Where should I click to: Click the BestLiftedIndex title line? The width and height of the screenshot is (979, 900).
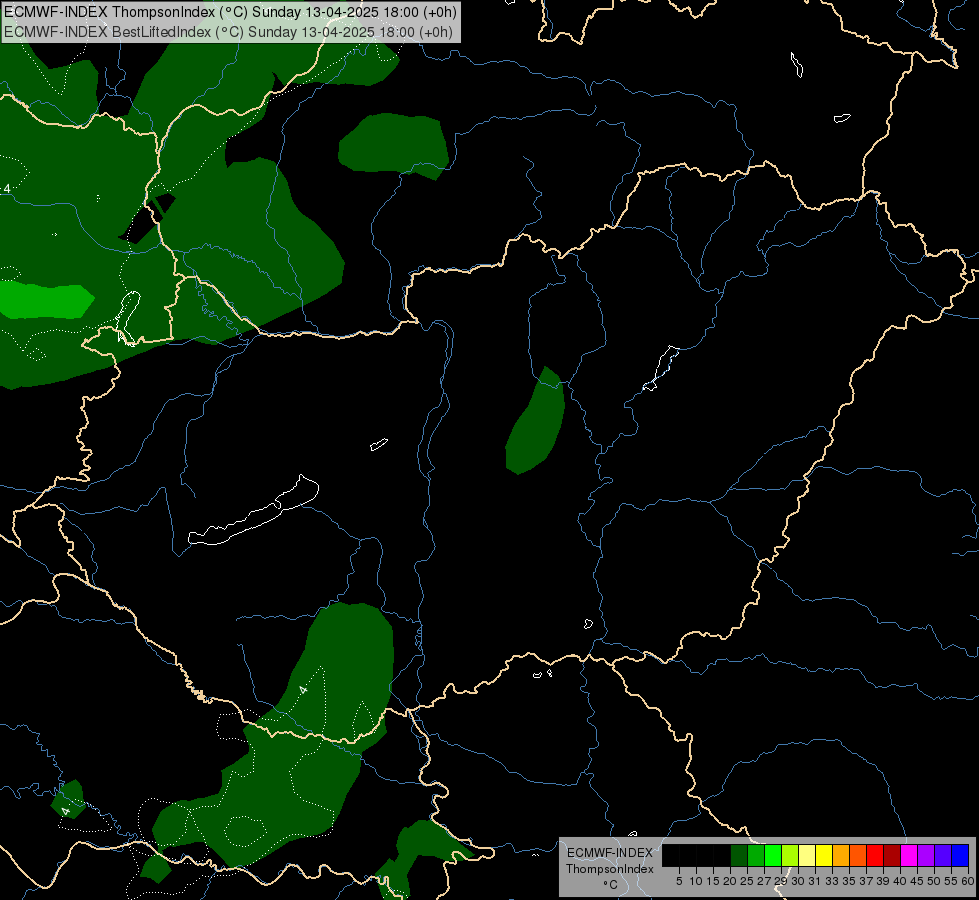point(229,31)
